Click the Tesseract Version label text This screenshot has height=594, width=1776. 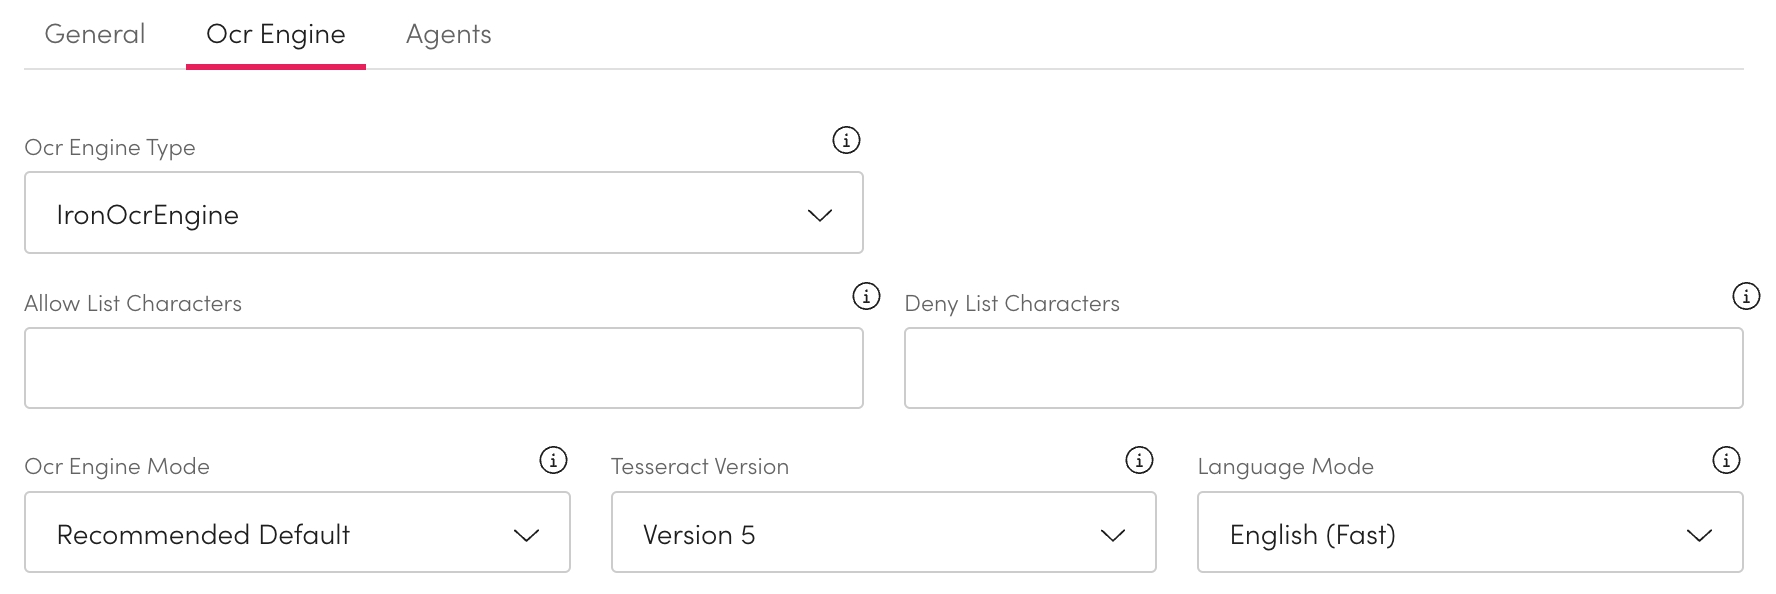pyautogui.click(x=700, y=467)
